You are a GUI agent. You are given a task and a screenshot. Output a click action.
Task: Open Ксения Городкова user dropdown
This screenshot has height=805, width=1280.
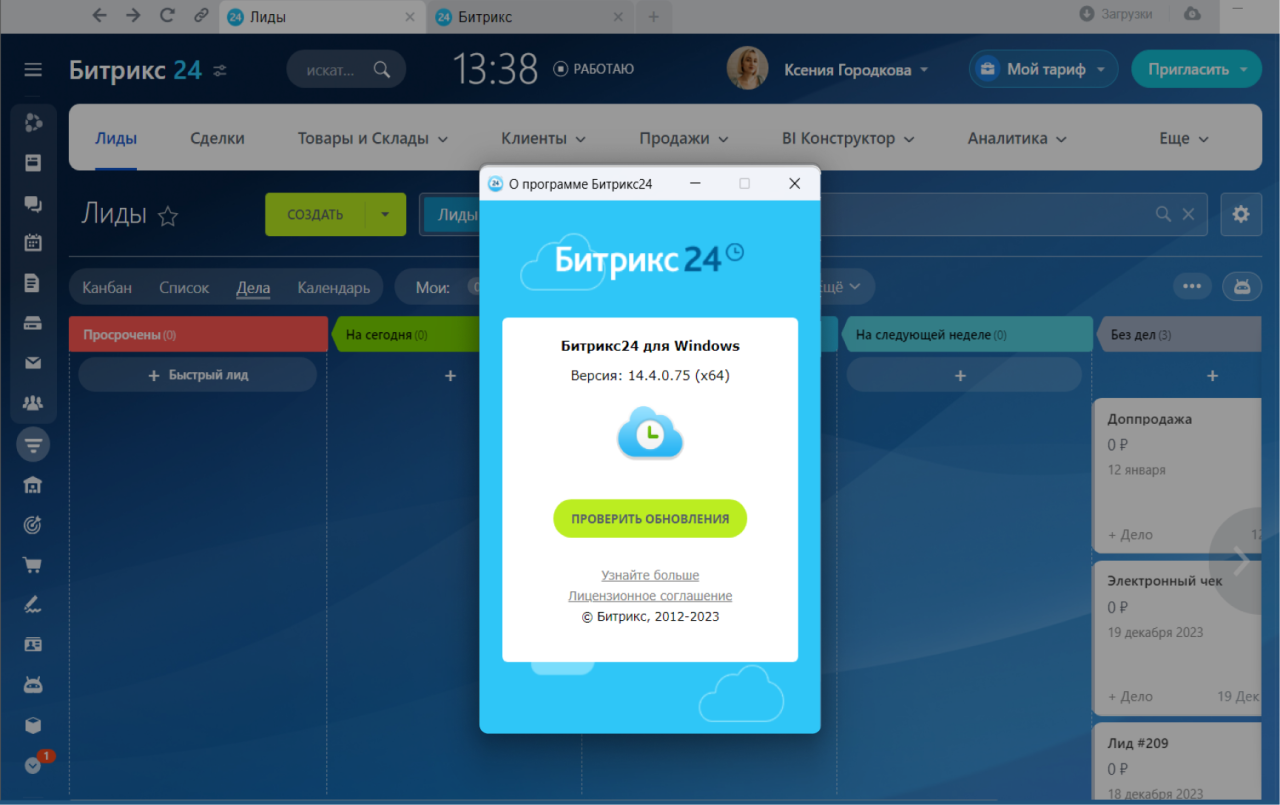point(856,70)
